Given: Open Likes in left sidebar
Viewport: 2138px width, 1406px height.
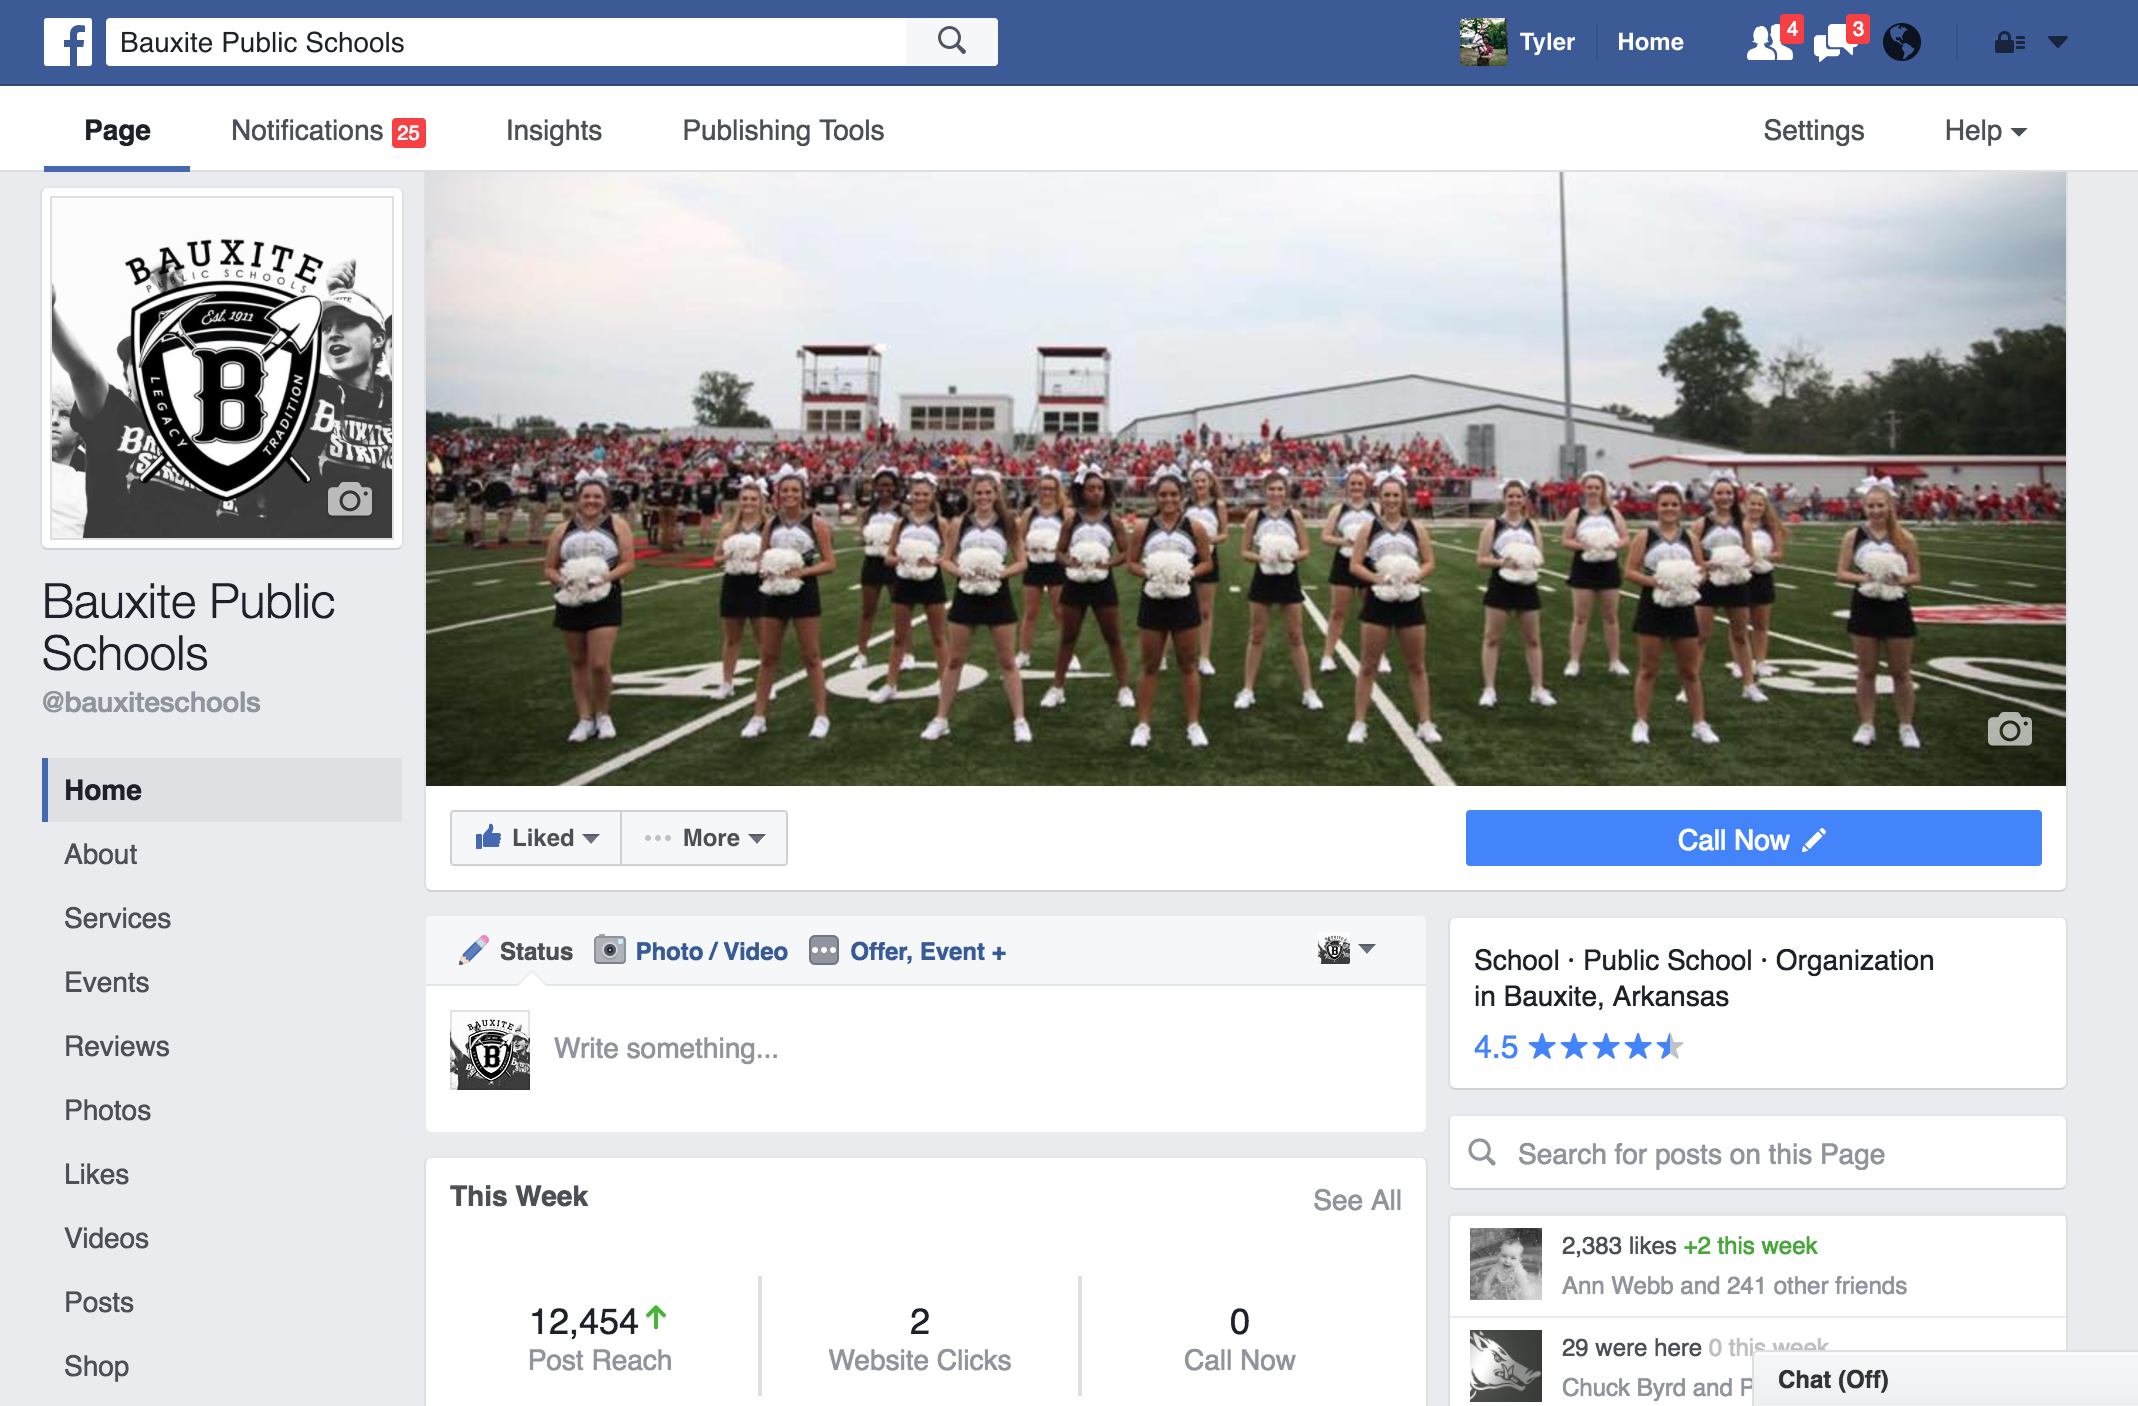Looking at the screenshot, I should point(96,1174).
